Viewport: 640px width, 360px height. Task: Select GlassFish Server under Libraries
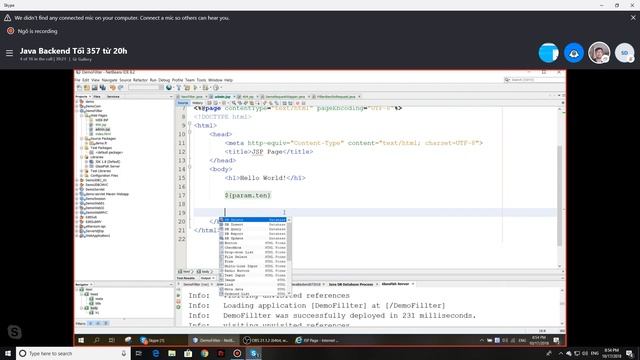point(108,166)
